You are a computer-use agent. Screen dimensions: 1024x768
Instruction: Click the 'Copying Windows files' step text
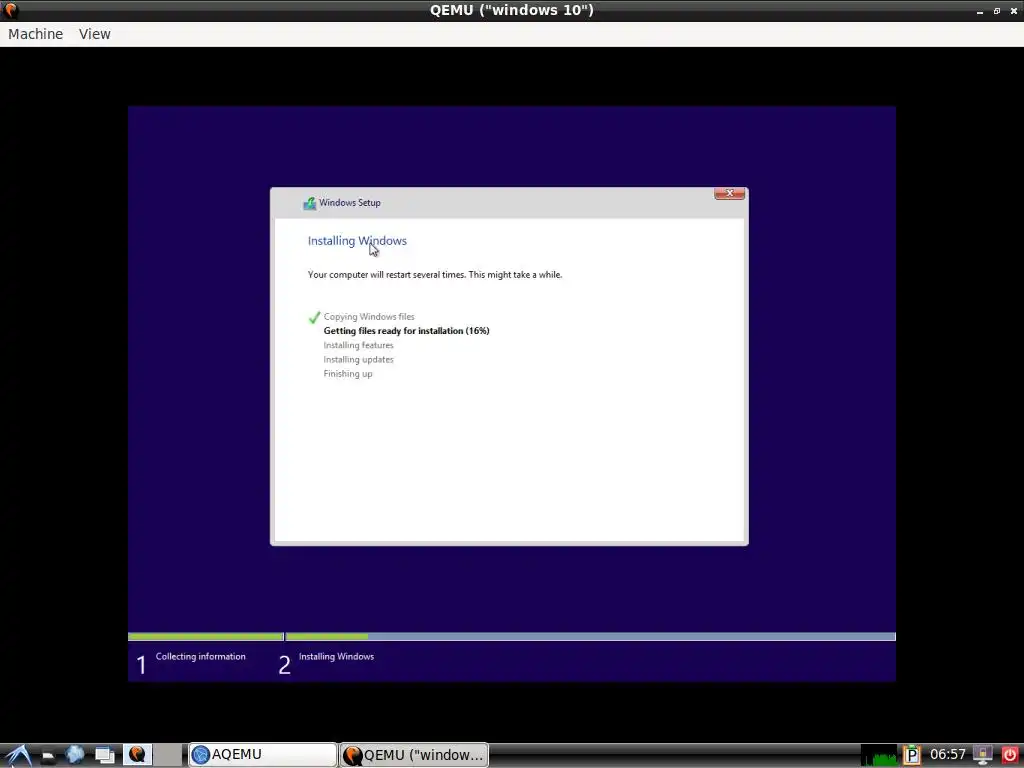click(x=369, y=317)
